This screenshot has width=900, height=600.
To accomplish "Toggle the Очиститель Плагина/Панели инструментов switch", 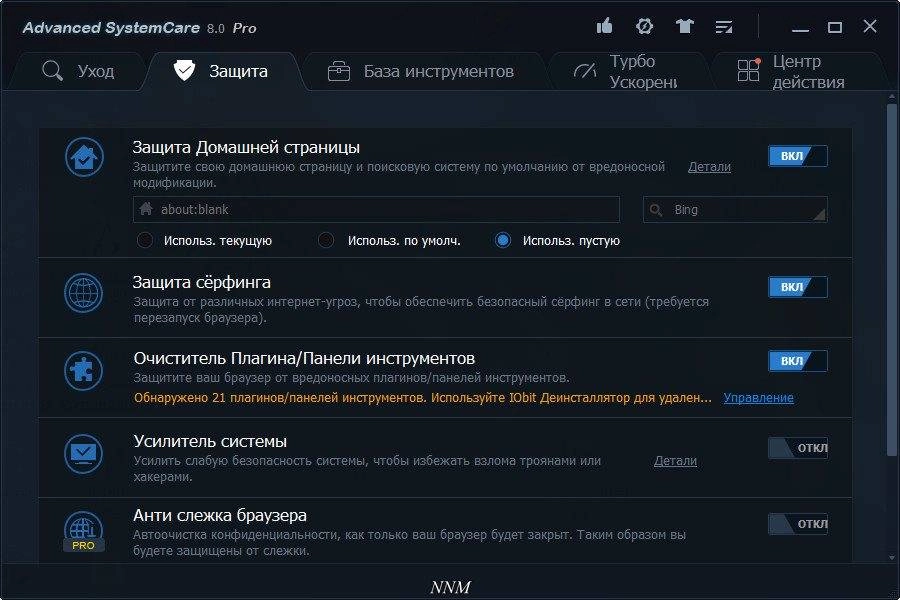I will 798,361.
